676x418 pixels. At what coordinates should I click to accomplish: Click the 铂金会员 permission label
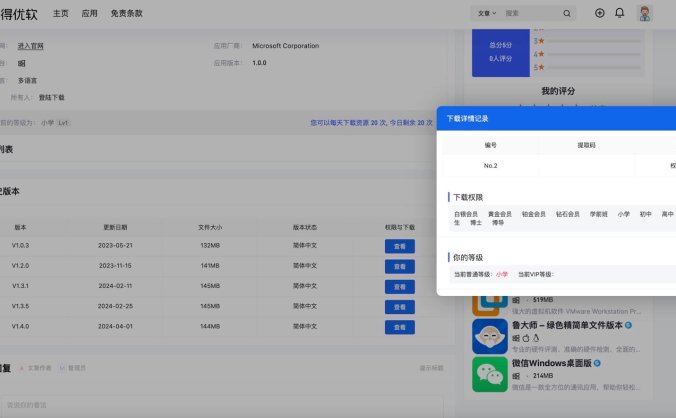point(534,214)
